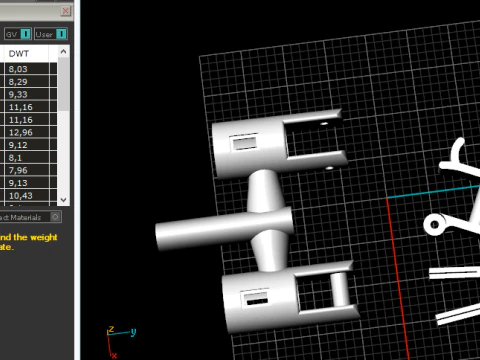Viewport: 480px width, 360px height.
Task: Click the scroll up arrow of table
Action: click(63, 51)
